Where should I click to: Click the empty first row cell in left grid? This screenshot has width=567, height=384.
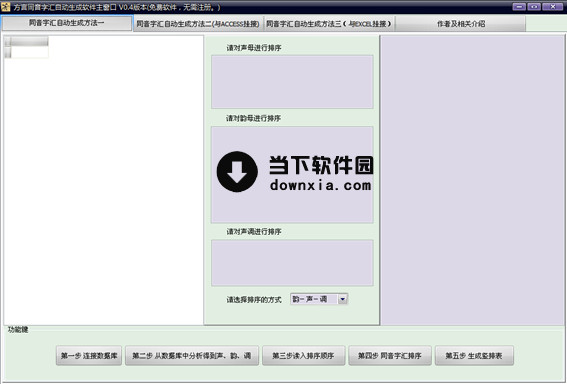tap(29, 52)
